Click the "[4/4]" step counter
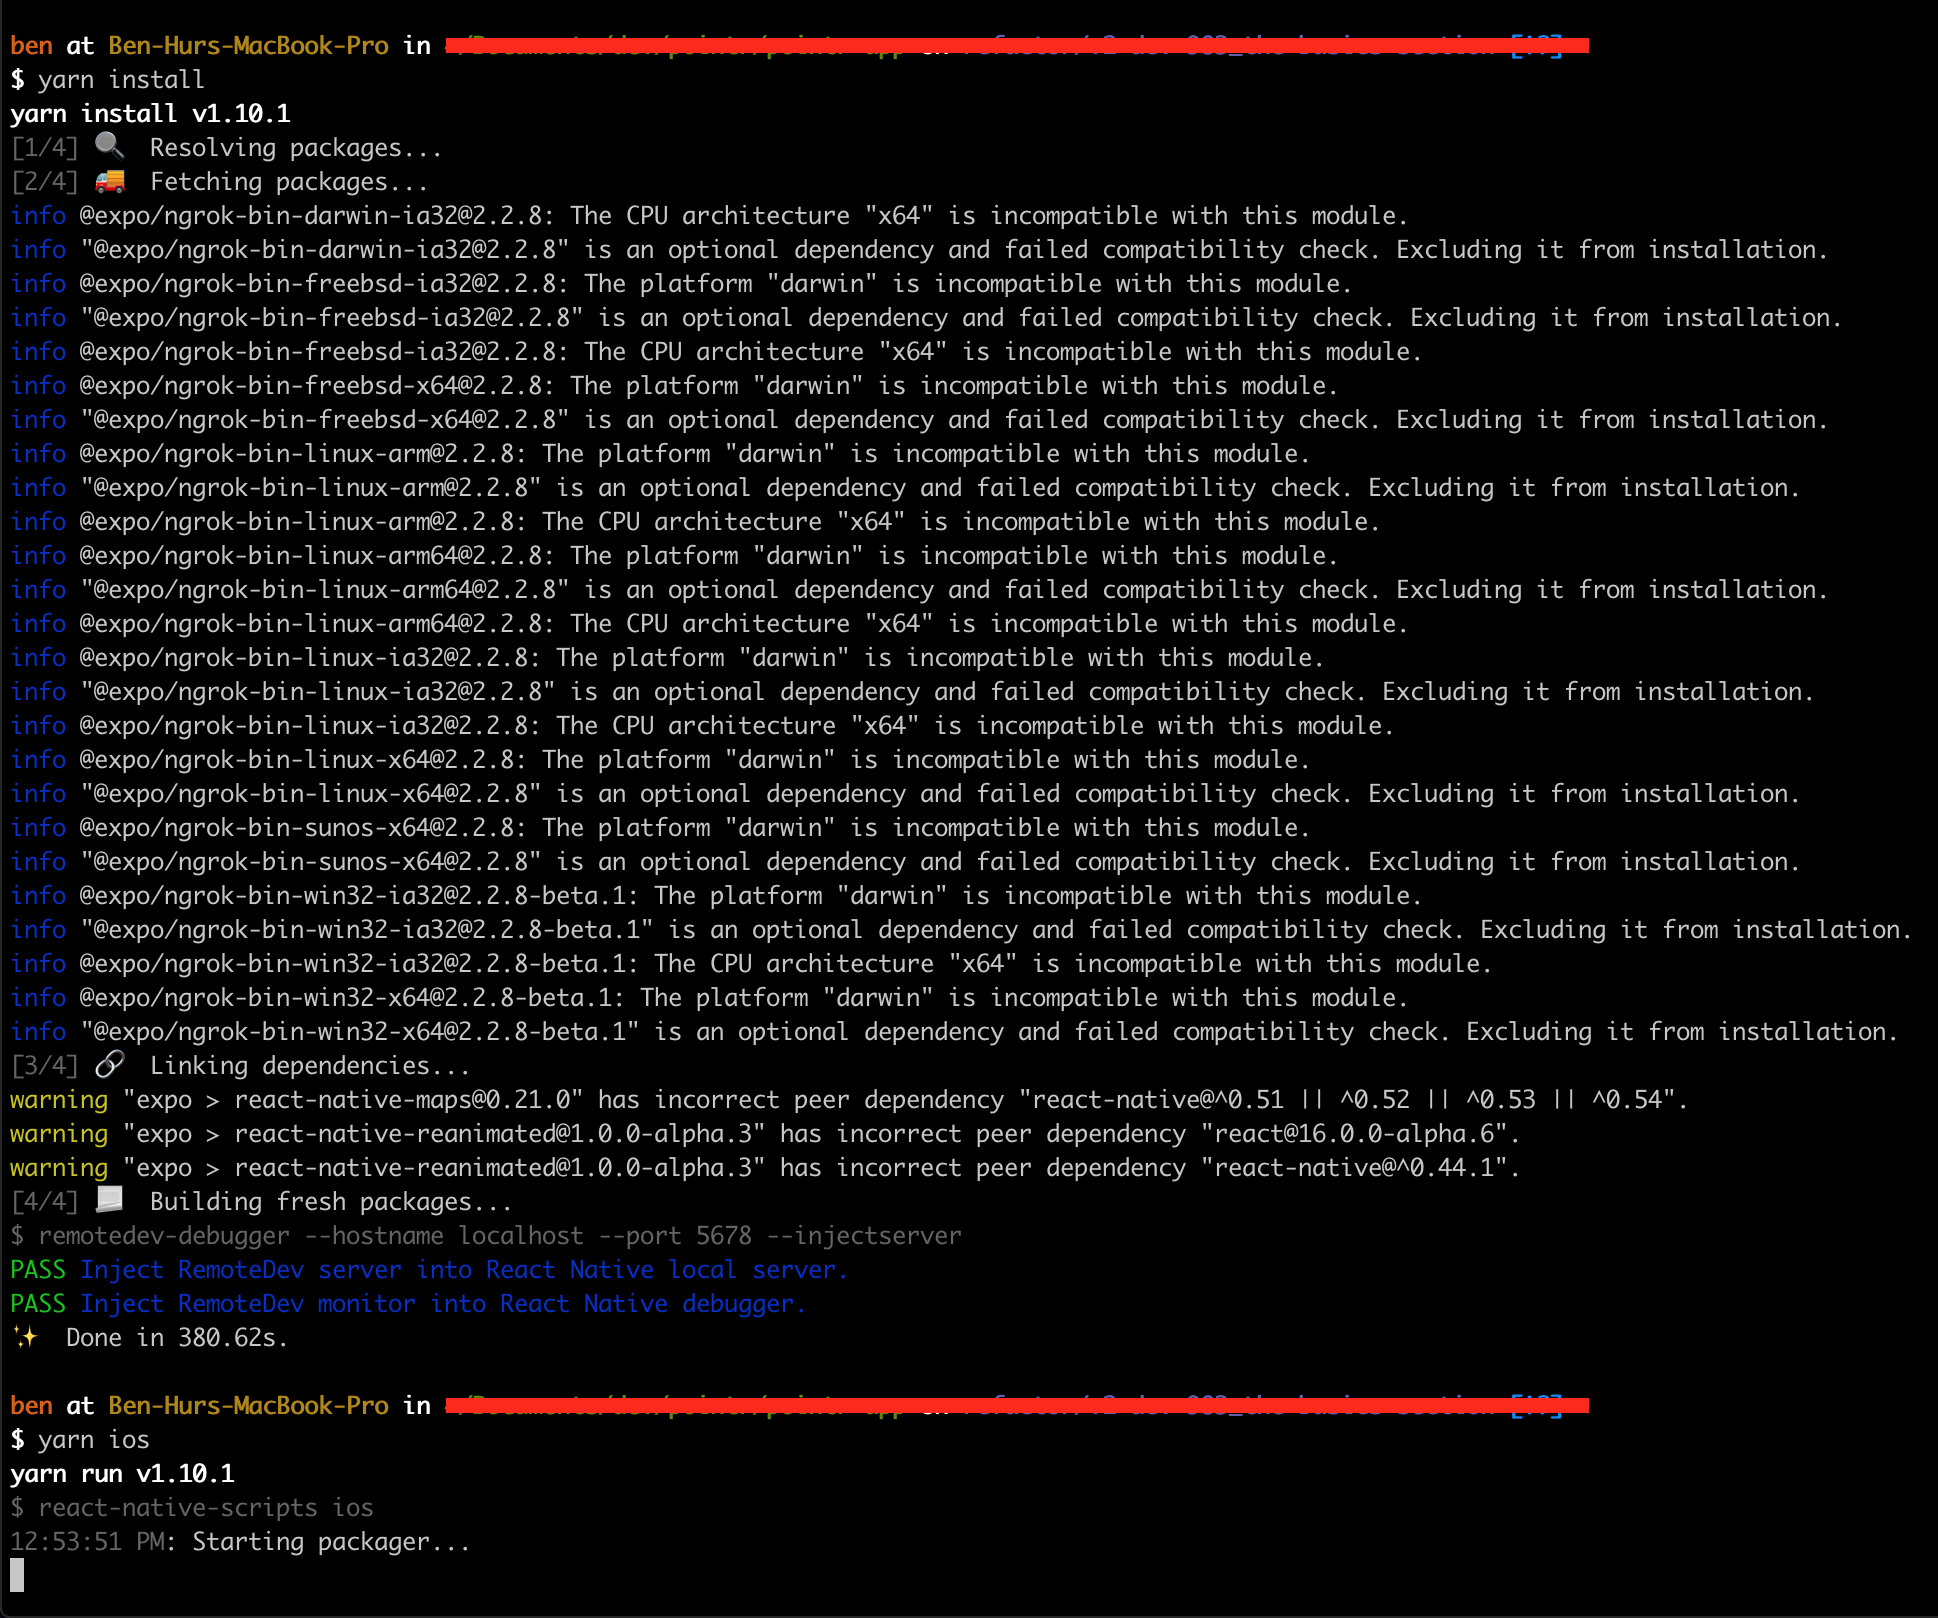Viewport: 1938px width, 1618px height. 44,1202
